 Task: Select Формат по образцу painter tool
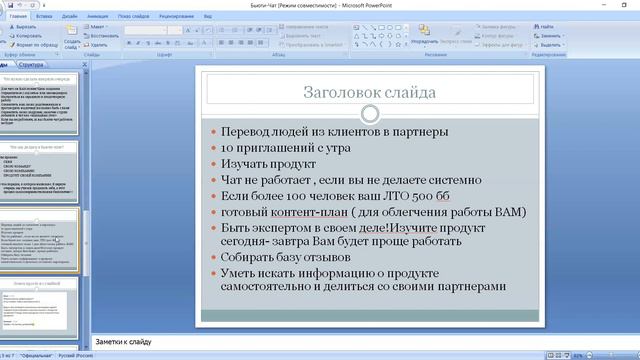tap(33, 45)
